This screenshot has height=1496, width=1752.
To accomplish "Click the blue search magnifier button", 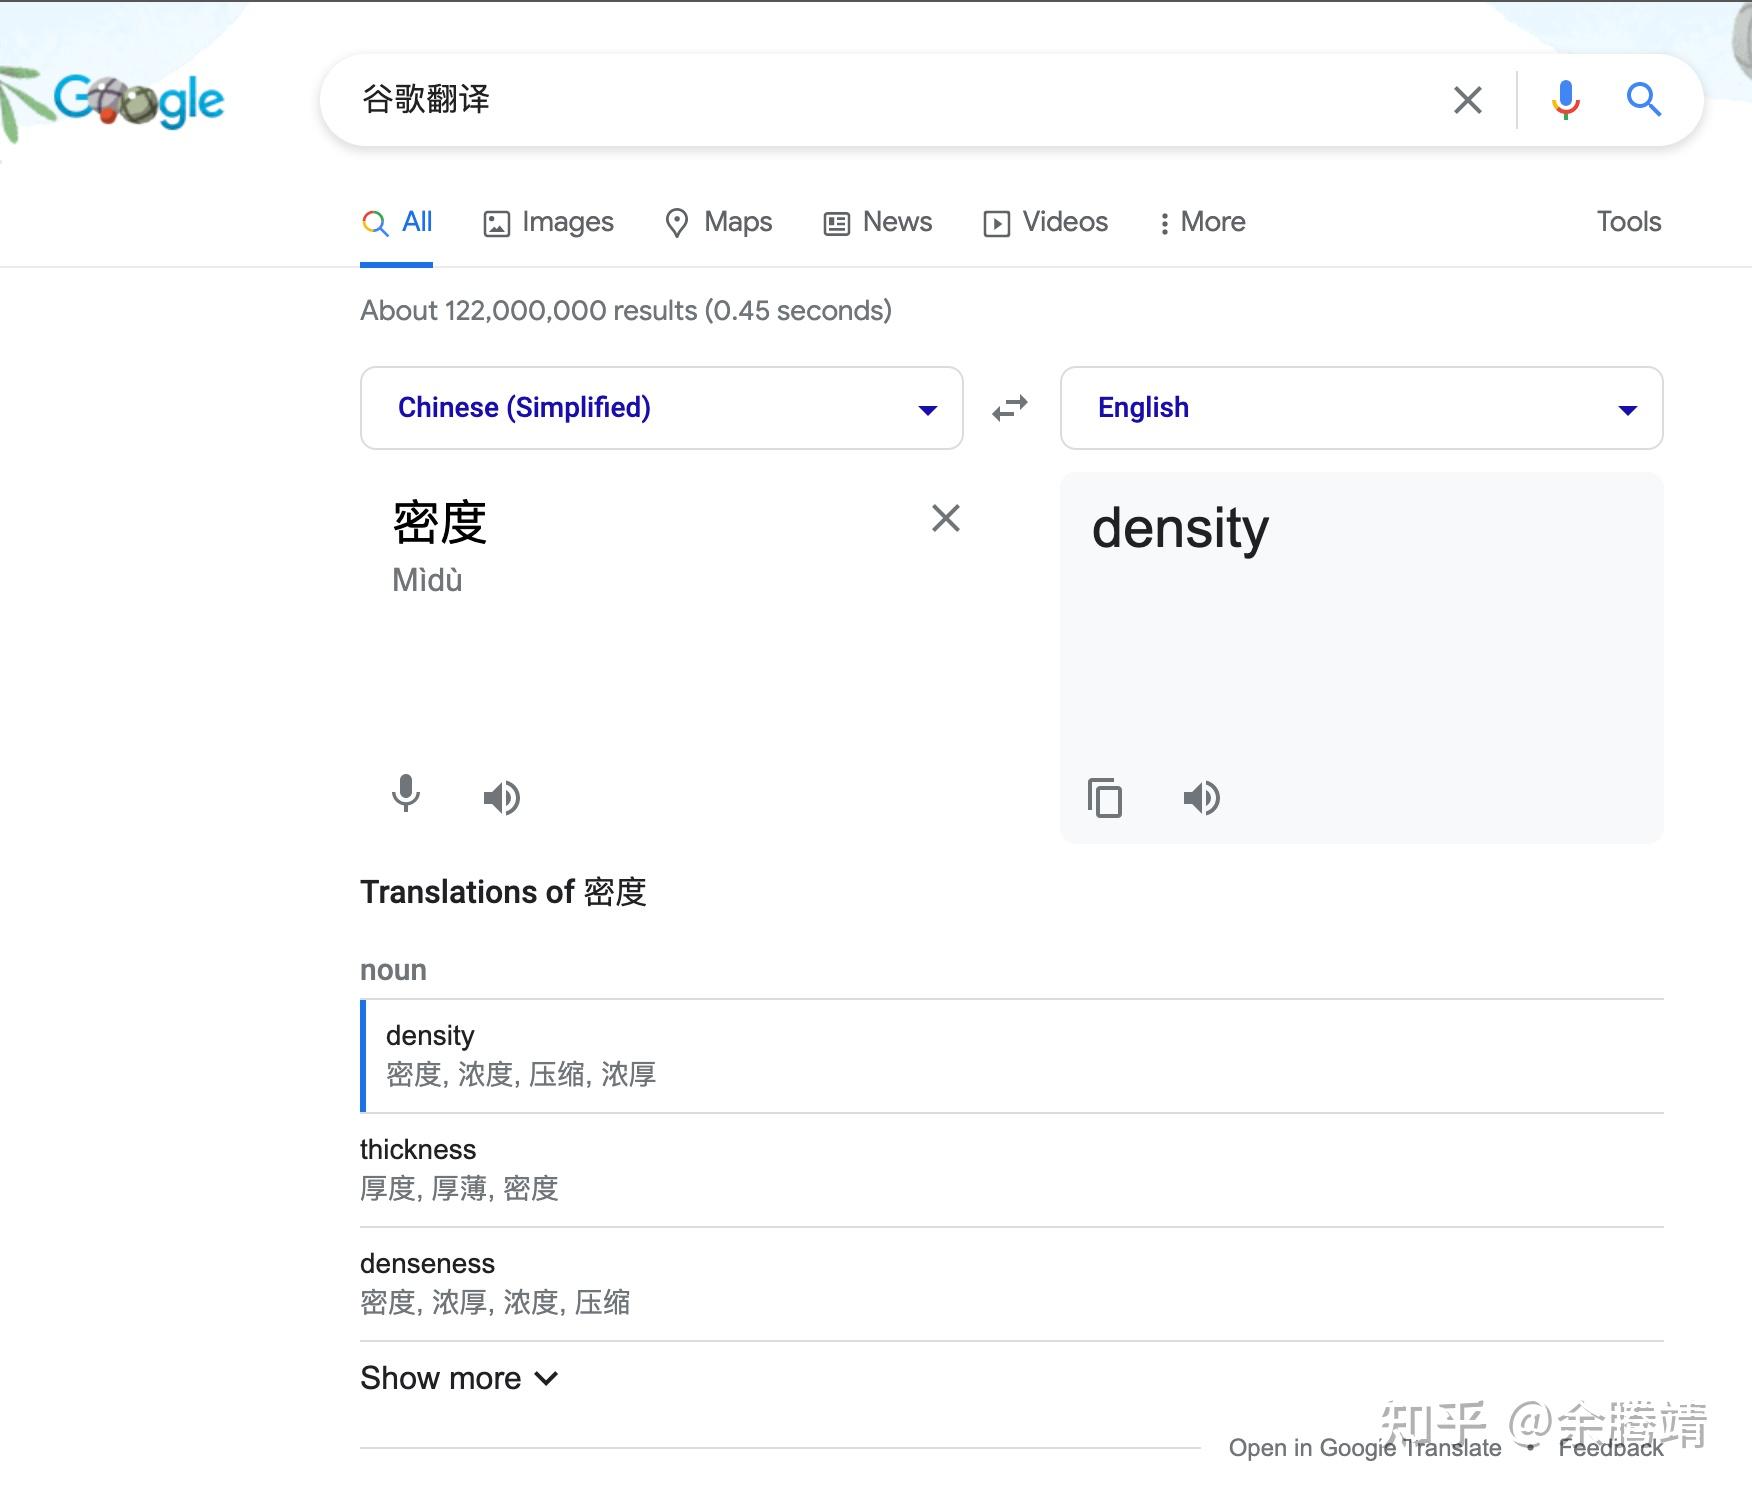I will [x=1643, y=100].
